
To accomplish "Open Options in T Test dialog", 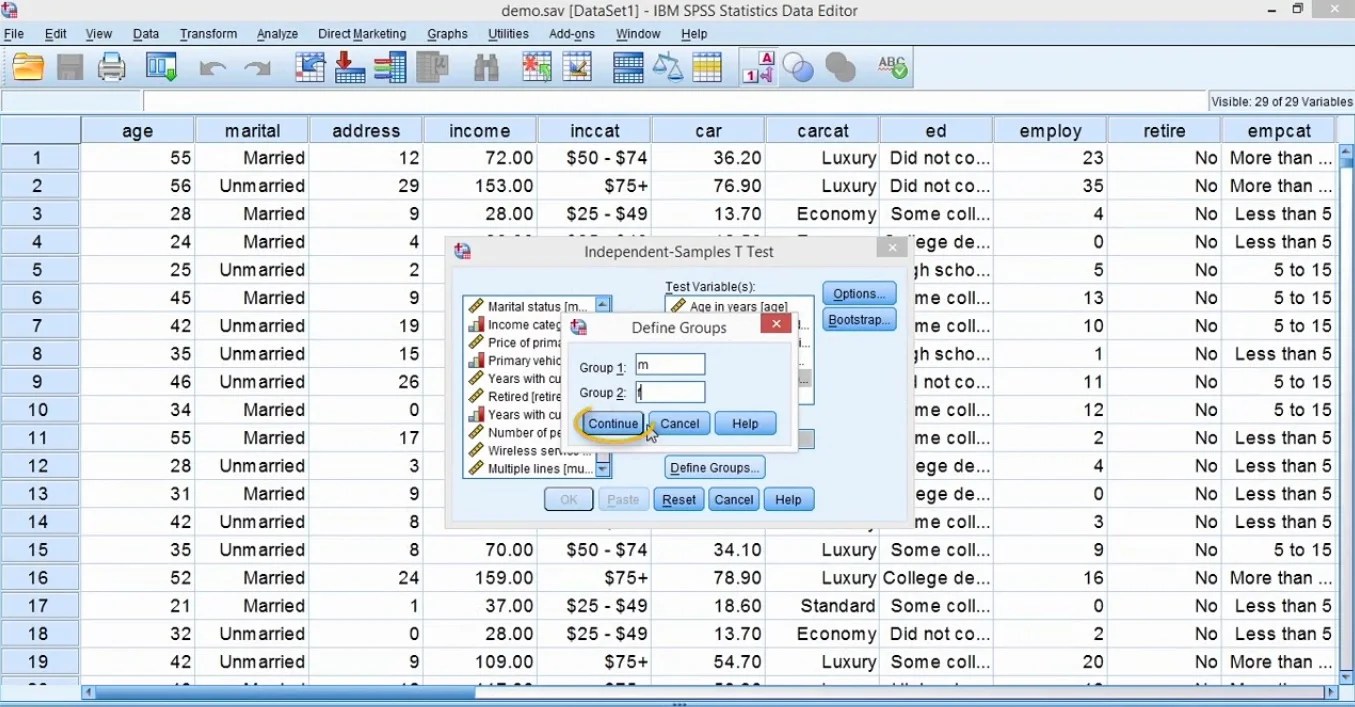I will tap(859, 294).
